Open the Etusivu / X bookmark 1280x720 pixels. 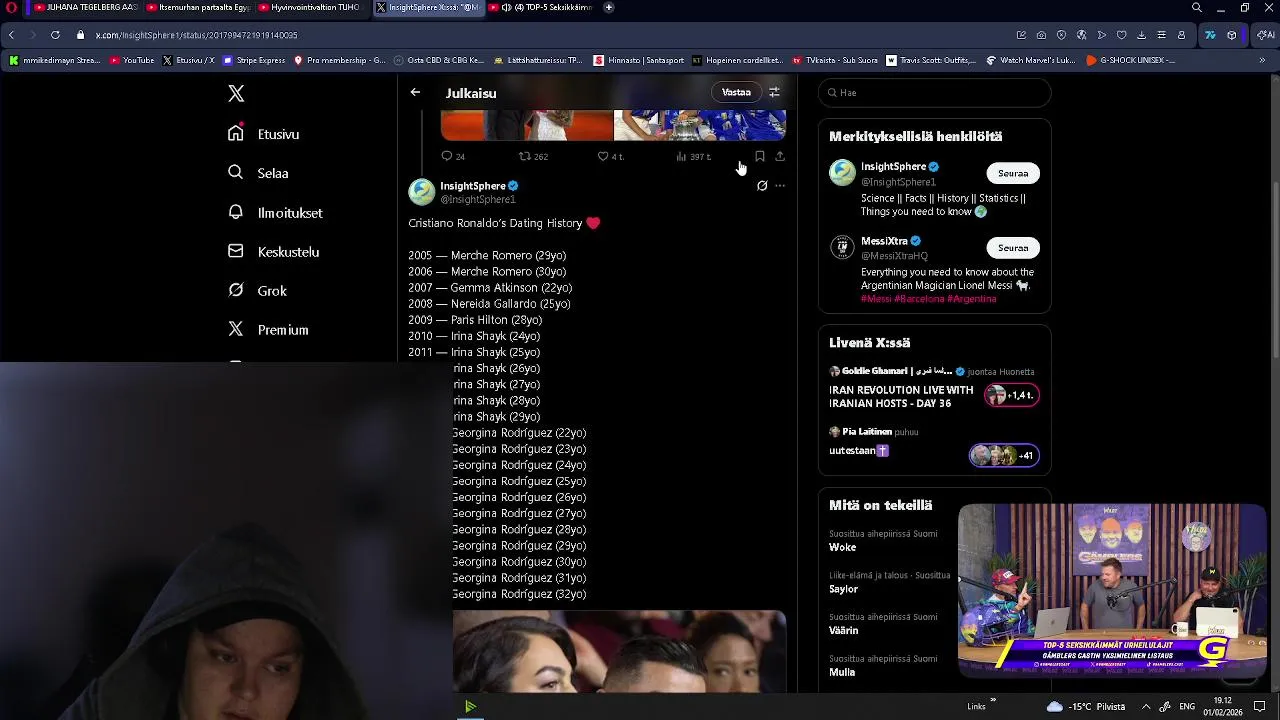click(188, 60)
